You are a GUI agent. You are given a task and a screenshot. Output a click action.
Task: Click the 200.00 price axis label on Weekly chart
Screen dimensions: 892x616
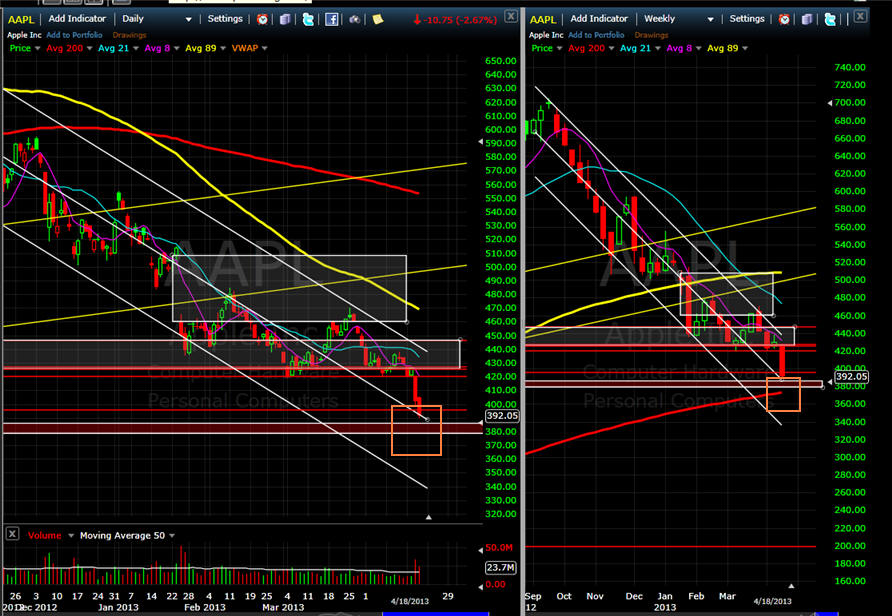click(849, 545)
